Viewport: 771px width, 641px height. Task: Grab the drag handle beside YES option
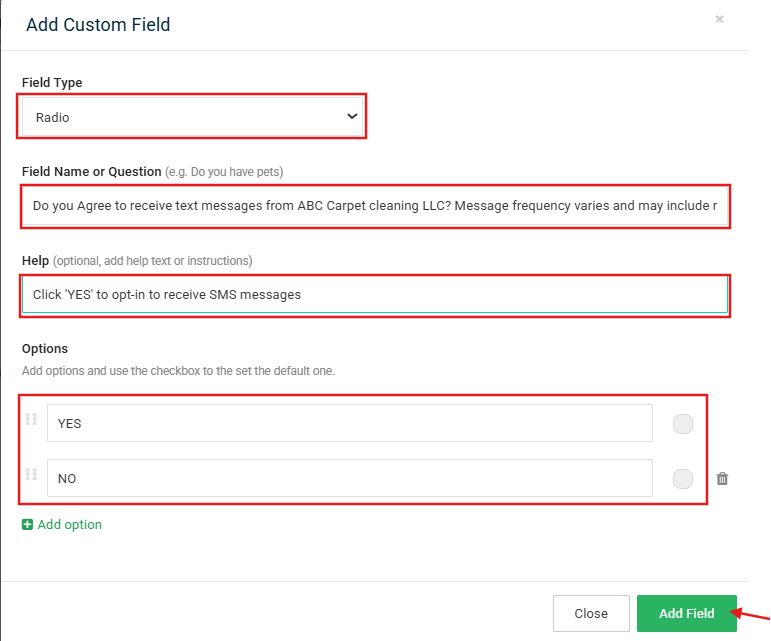(31, 419)
